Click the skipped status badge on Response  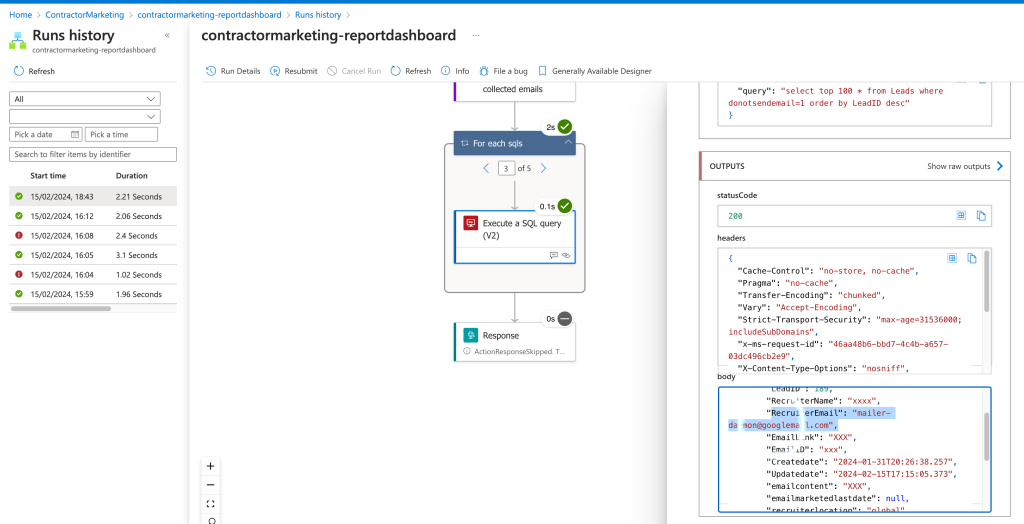tap(565, 319)
